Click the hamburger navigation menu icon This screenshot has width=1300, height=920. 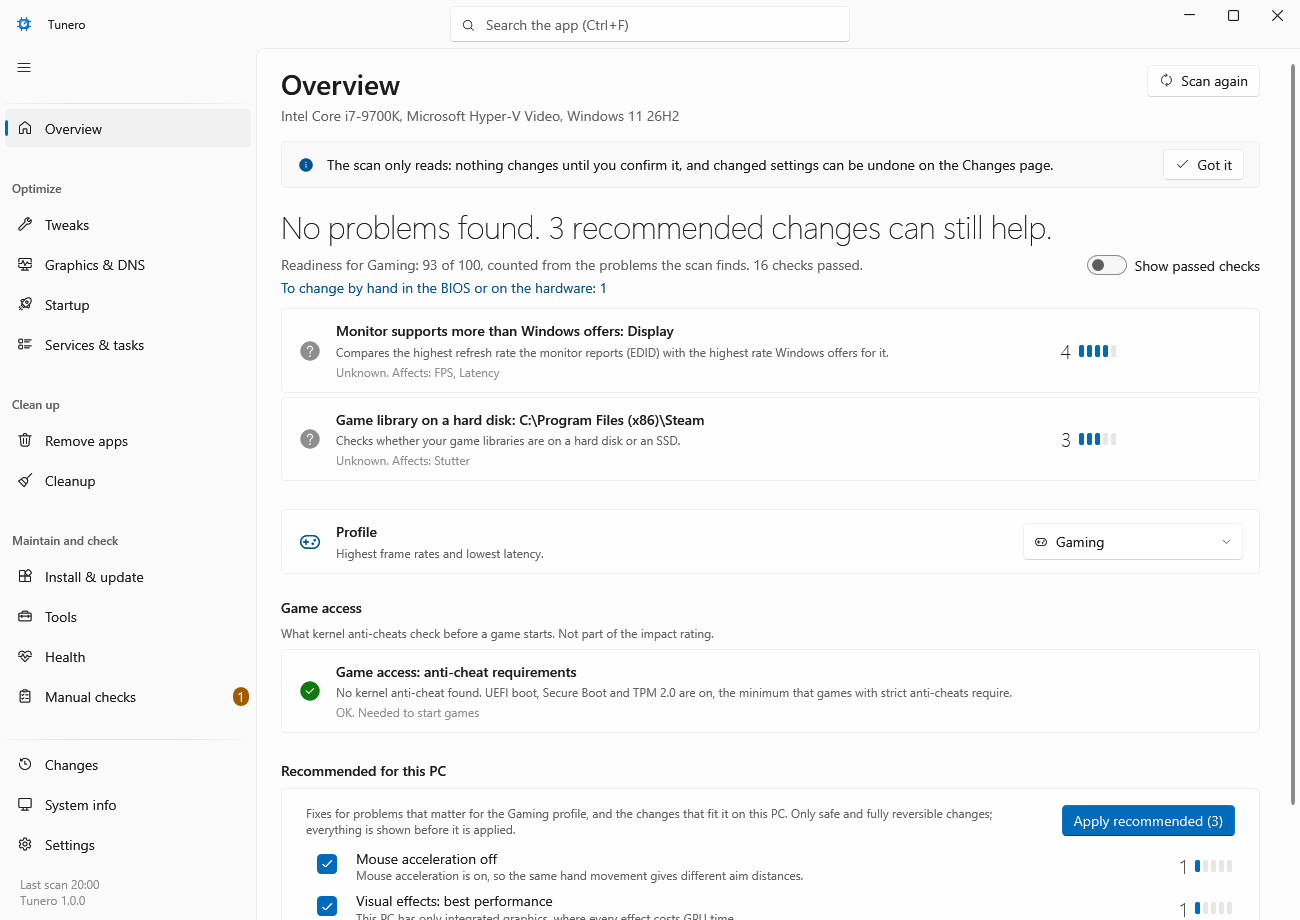[x=24, y=67]
